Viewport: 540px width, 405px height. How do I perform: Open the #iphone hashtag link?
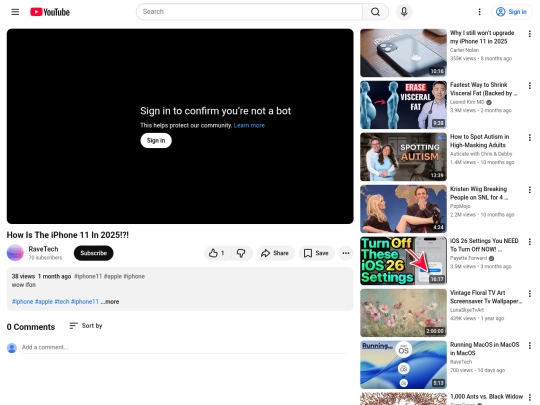point(23,302)
